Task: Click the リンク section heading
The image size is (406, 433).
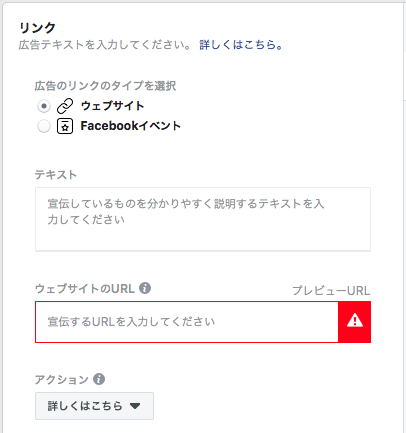Action: pos(37,28)
